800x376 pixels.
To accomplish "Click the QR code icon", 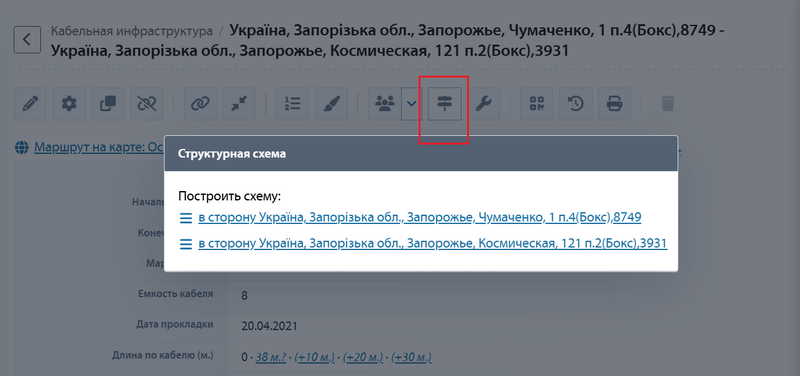I will point(537,104).
